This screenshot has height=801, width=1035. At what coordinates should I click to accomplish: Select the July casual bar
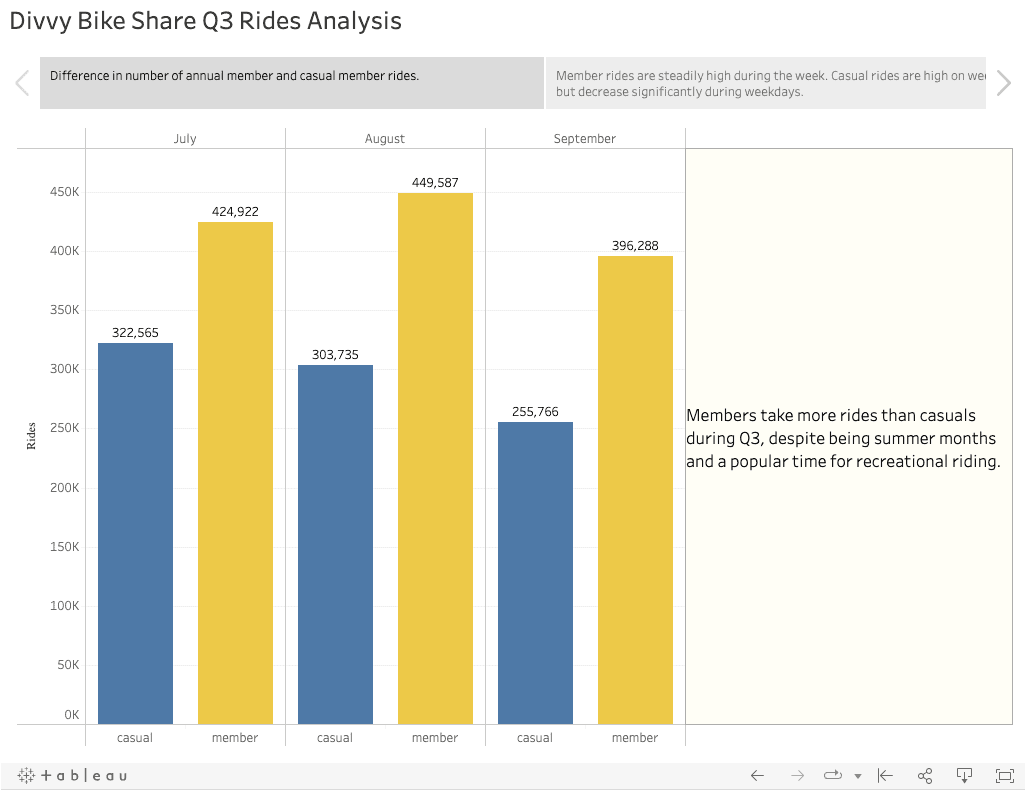pyautogui.click(x=135, y=534)
